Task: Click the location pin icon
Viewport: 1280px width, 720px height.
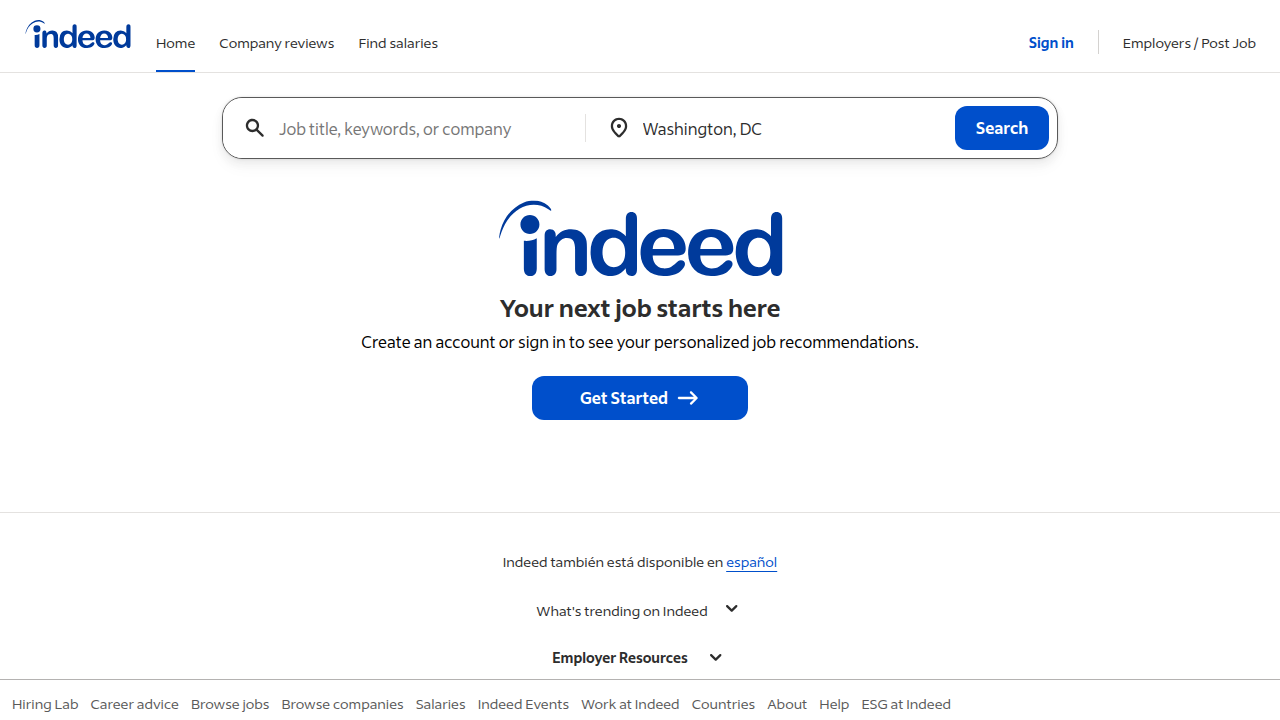Action: pyautogui.click(x=619, y=128)
